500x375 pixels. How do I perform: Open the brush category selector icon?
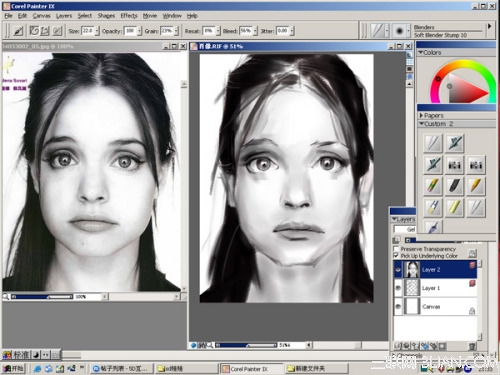[x=378, y=31]
